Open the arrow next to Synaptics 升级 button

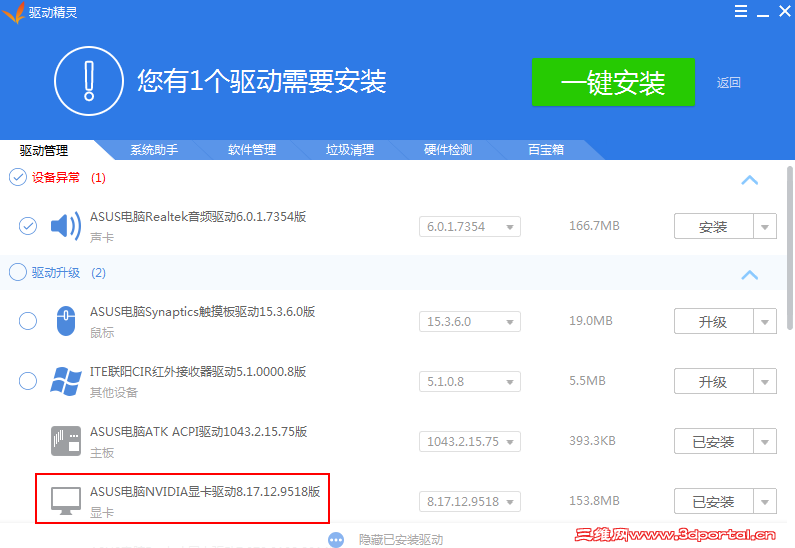tap(765, 321)
